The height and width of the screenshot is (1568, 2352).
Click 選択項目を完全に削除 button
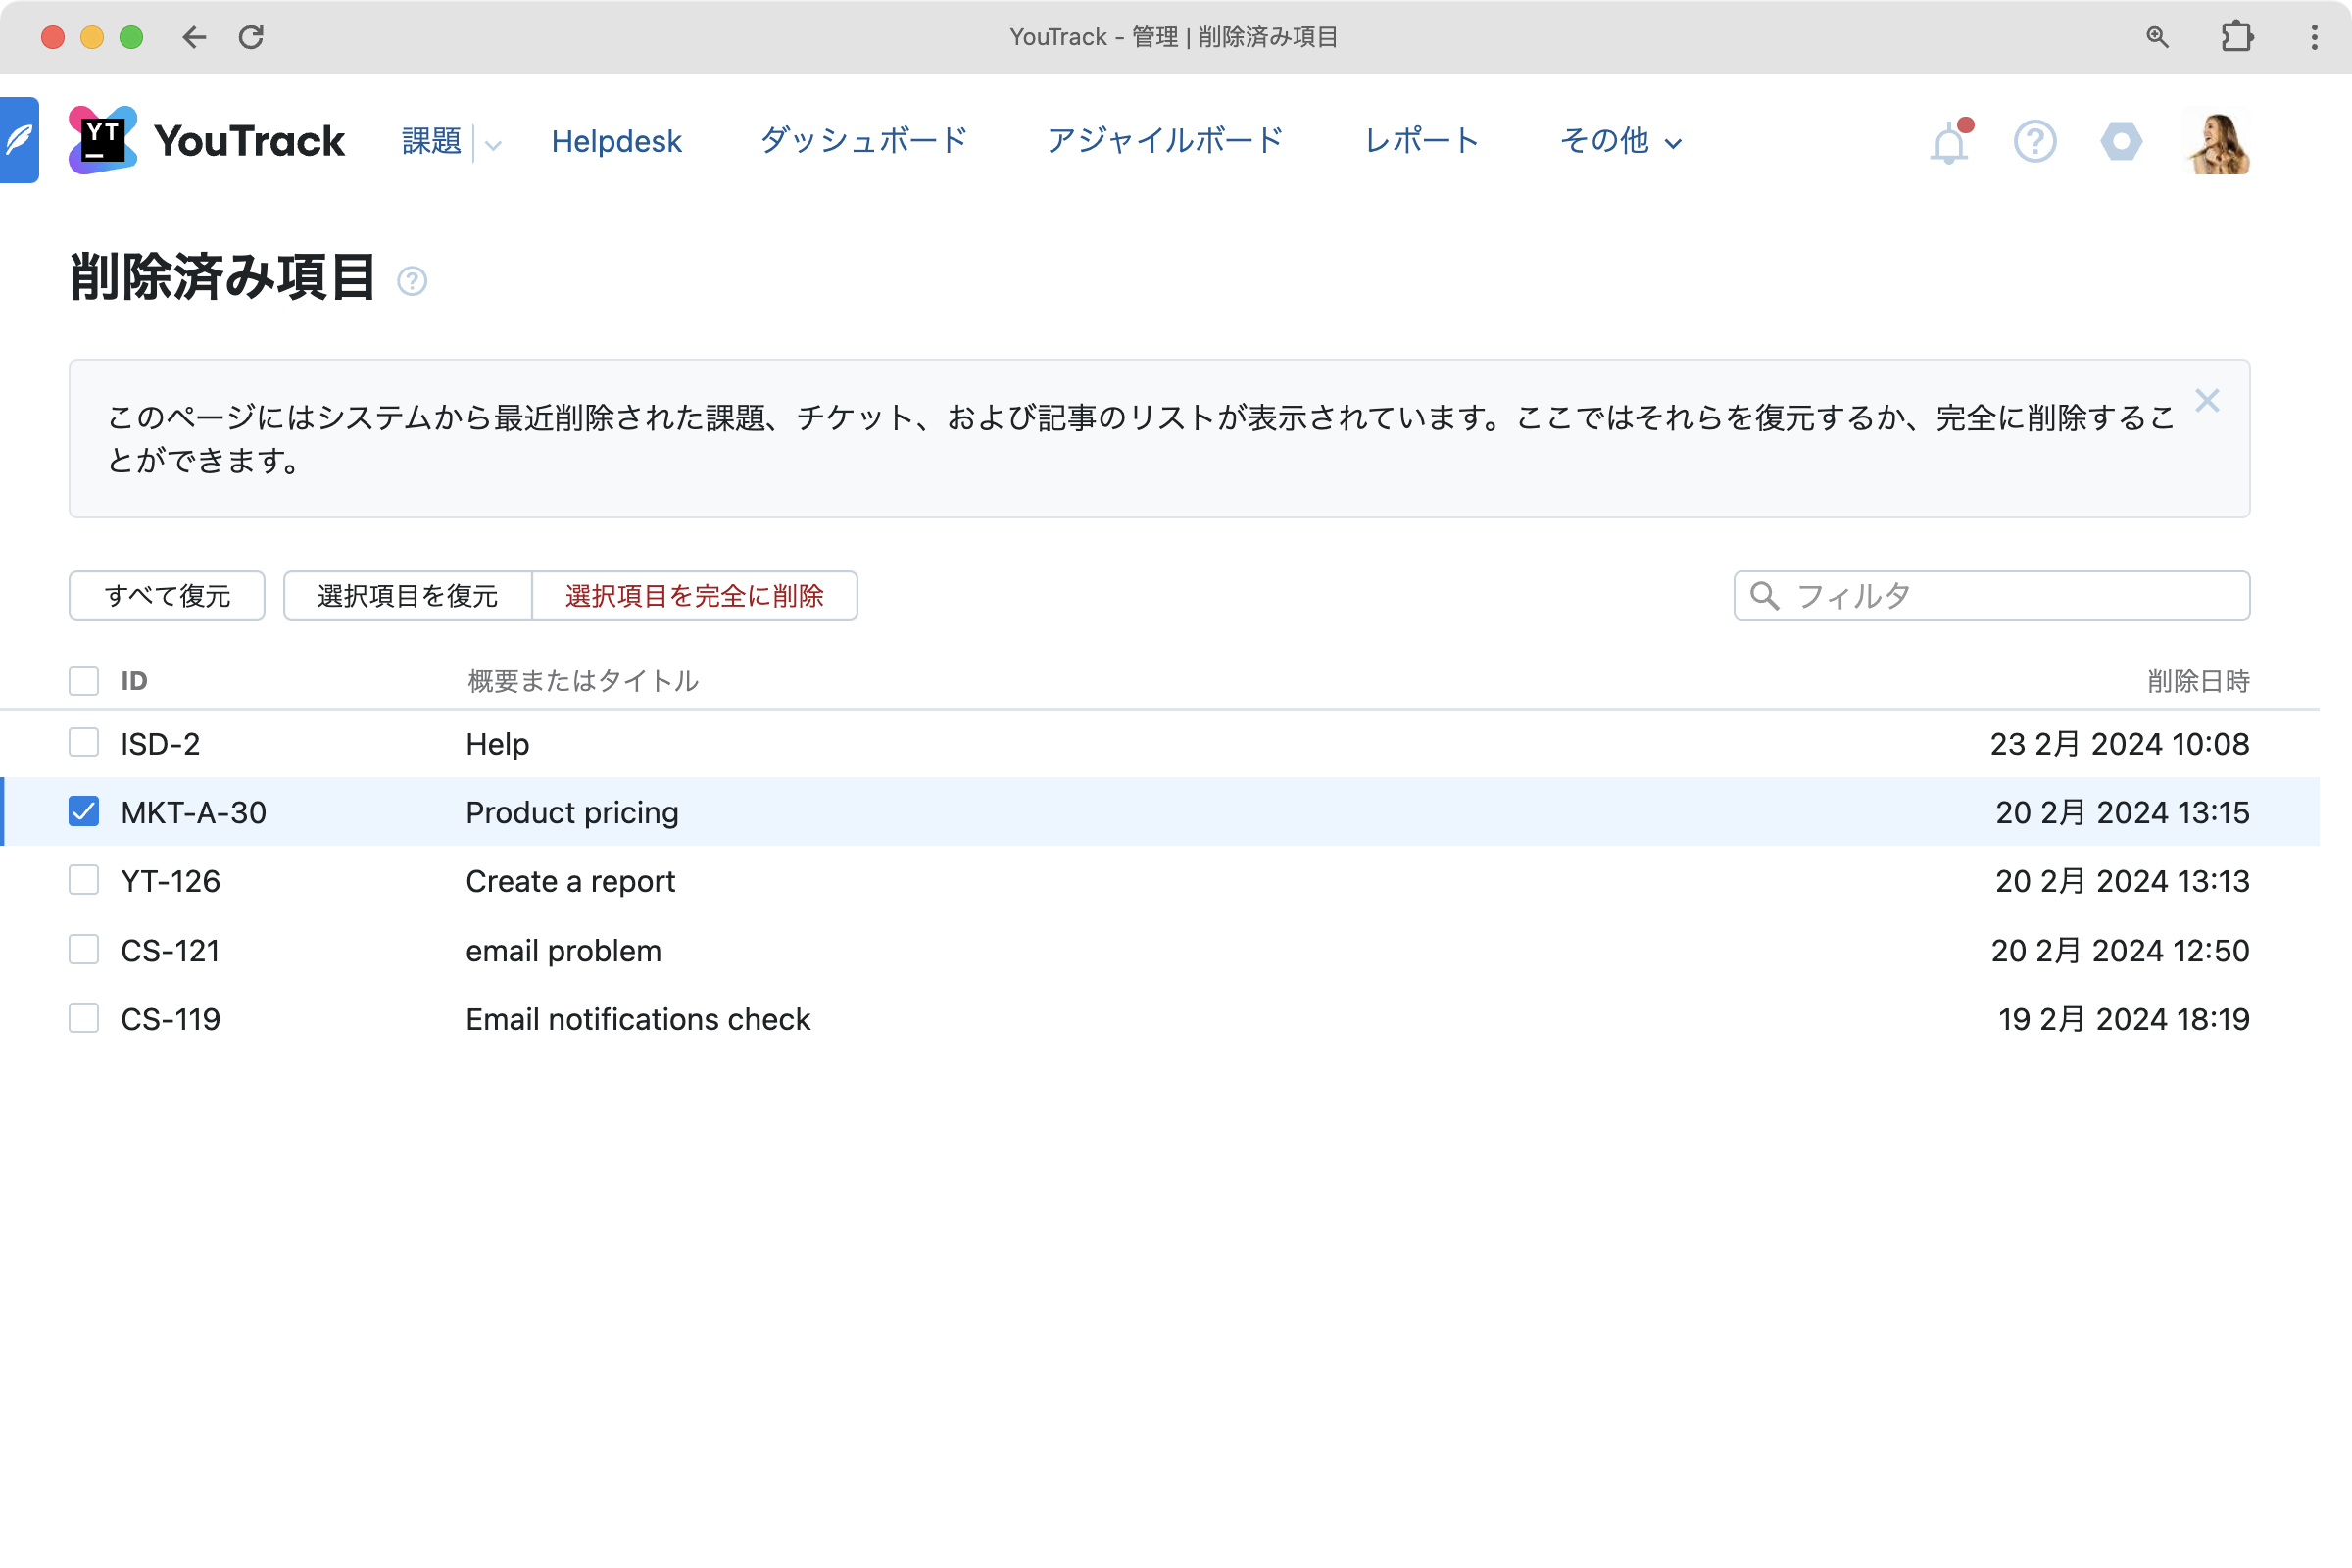(x=694, y=596)
